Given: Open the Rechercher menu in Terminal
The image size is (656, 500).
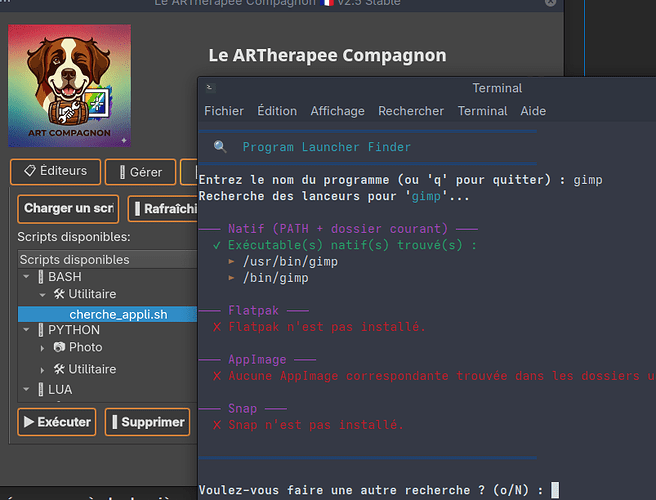Looking at the screenshot, I should 411,111.
